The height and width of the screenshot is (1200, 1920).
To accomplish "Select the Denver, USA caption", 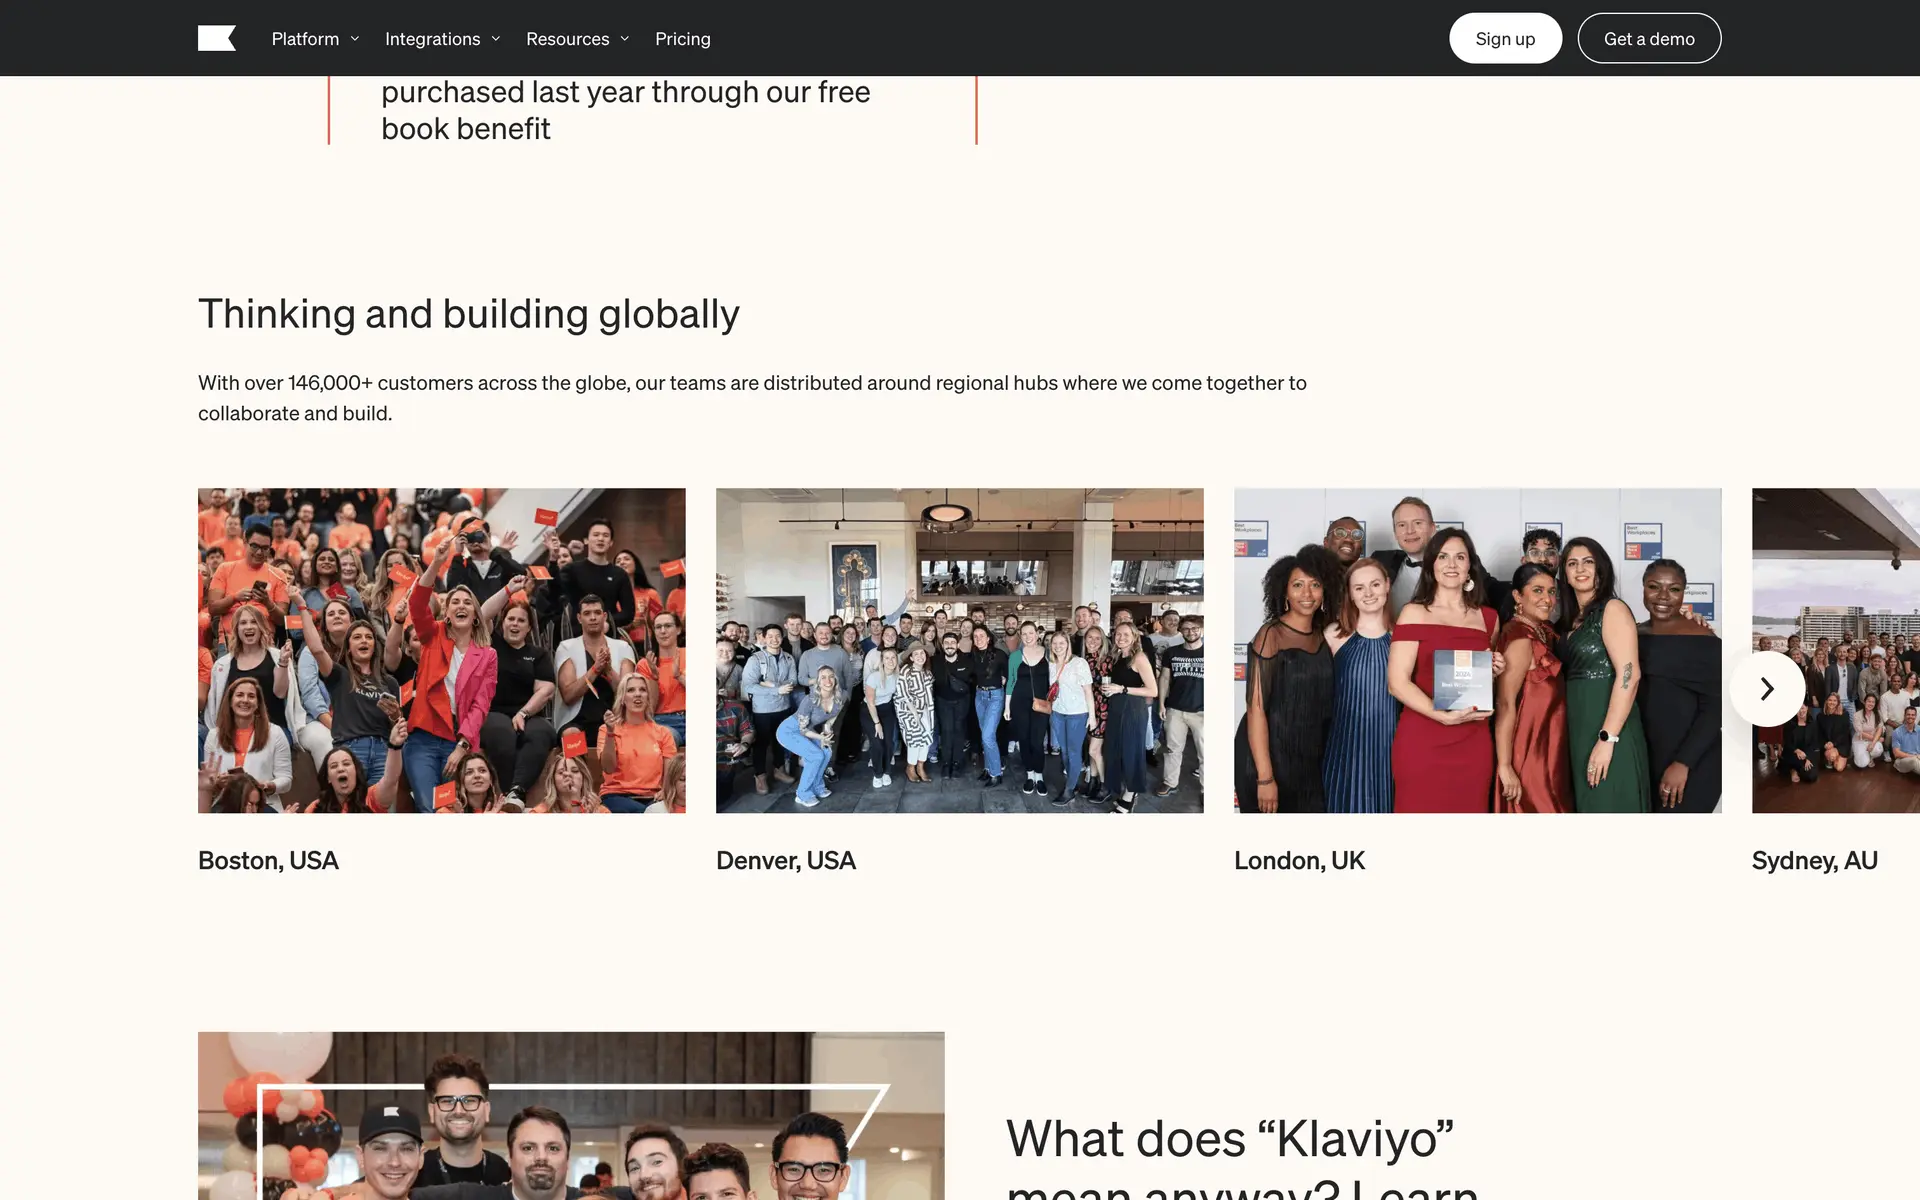I will tap(786, 861).
